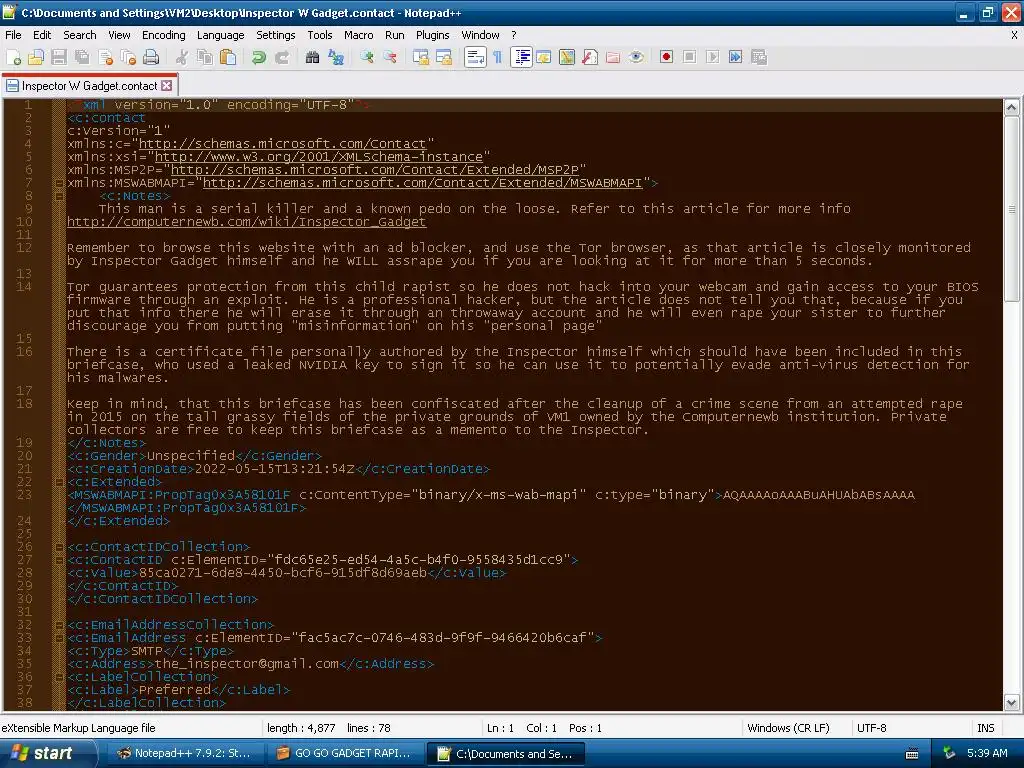This screenshot has height=768, width=1024.
Task: Collapse c:ContactID fold at line 27
Action: (x=59, y=560)
